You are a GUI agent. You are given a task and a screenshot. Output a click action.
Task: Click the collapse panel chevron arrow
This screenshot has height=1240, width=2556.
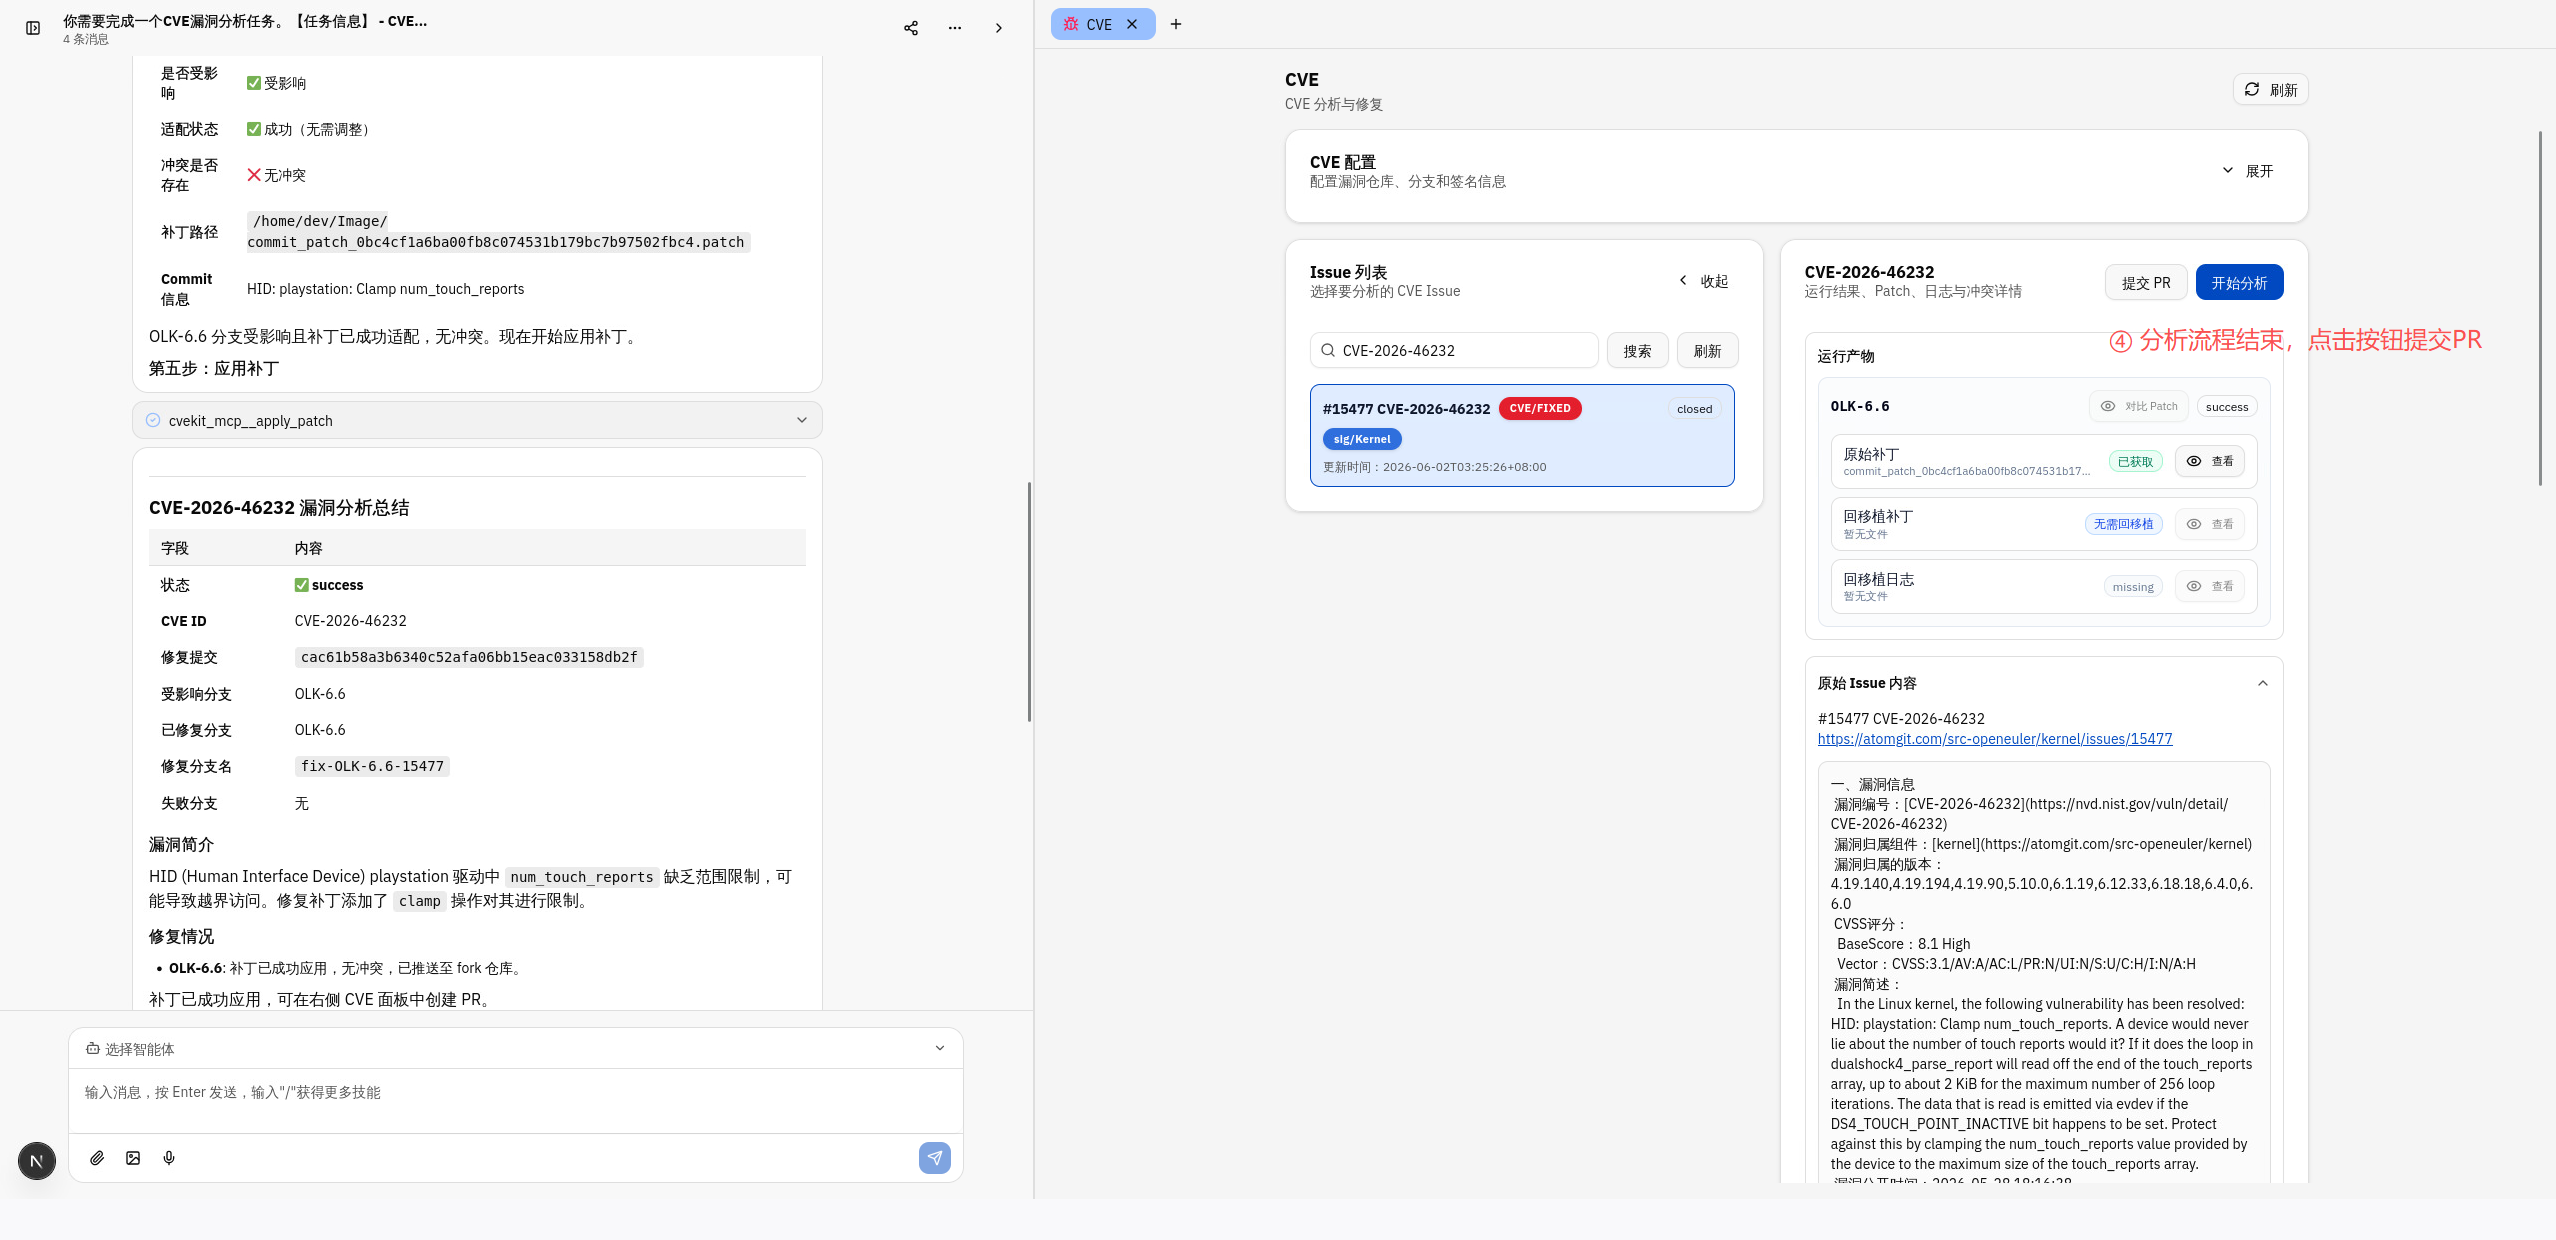pos(998,28)
